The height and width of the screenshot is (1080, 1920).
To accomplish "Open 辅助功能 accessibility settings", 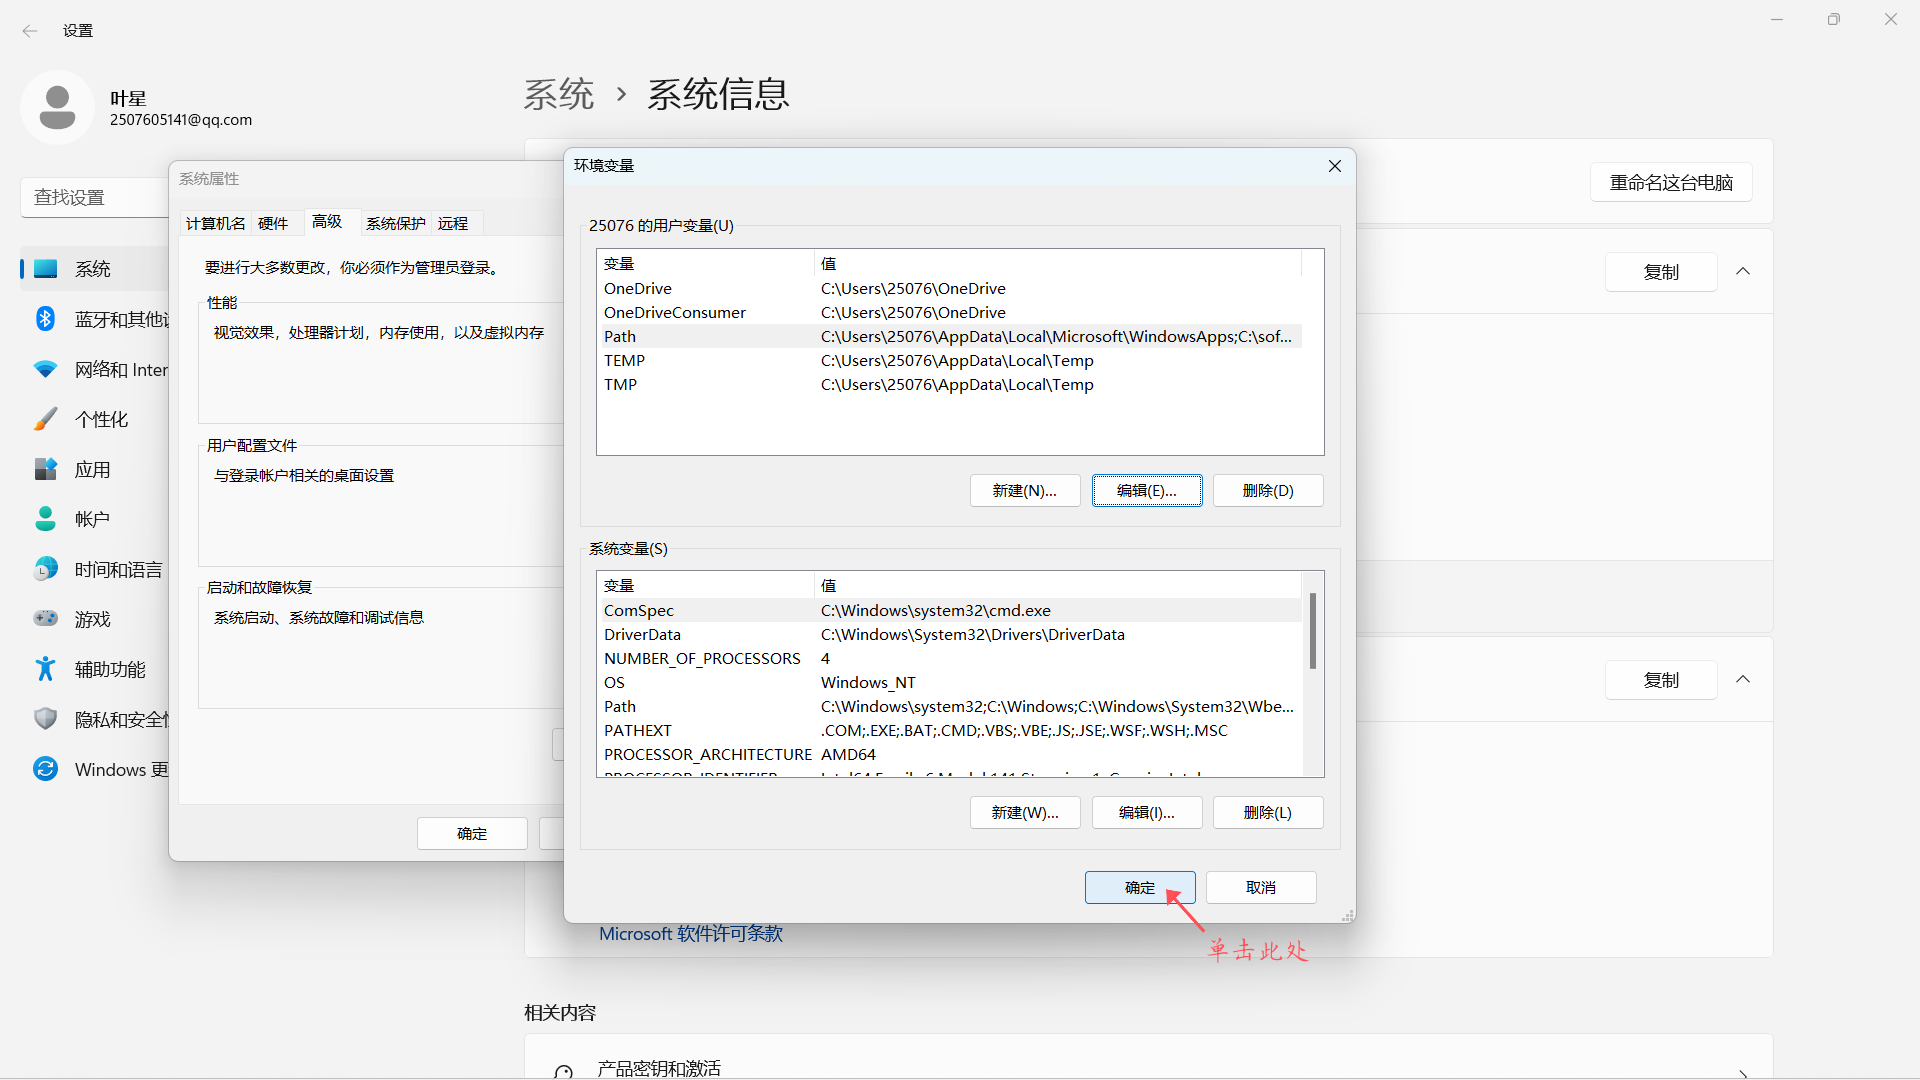I will (x=45, y=668).
